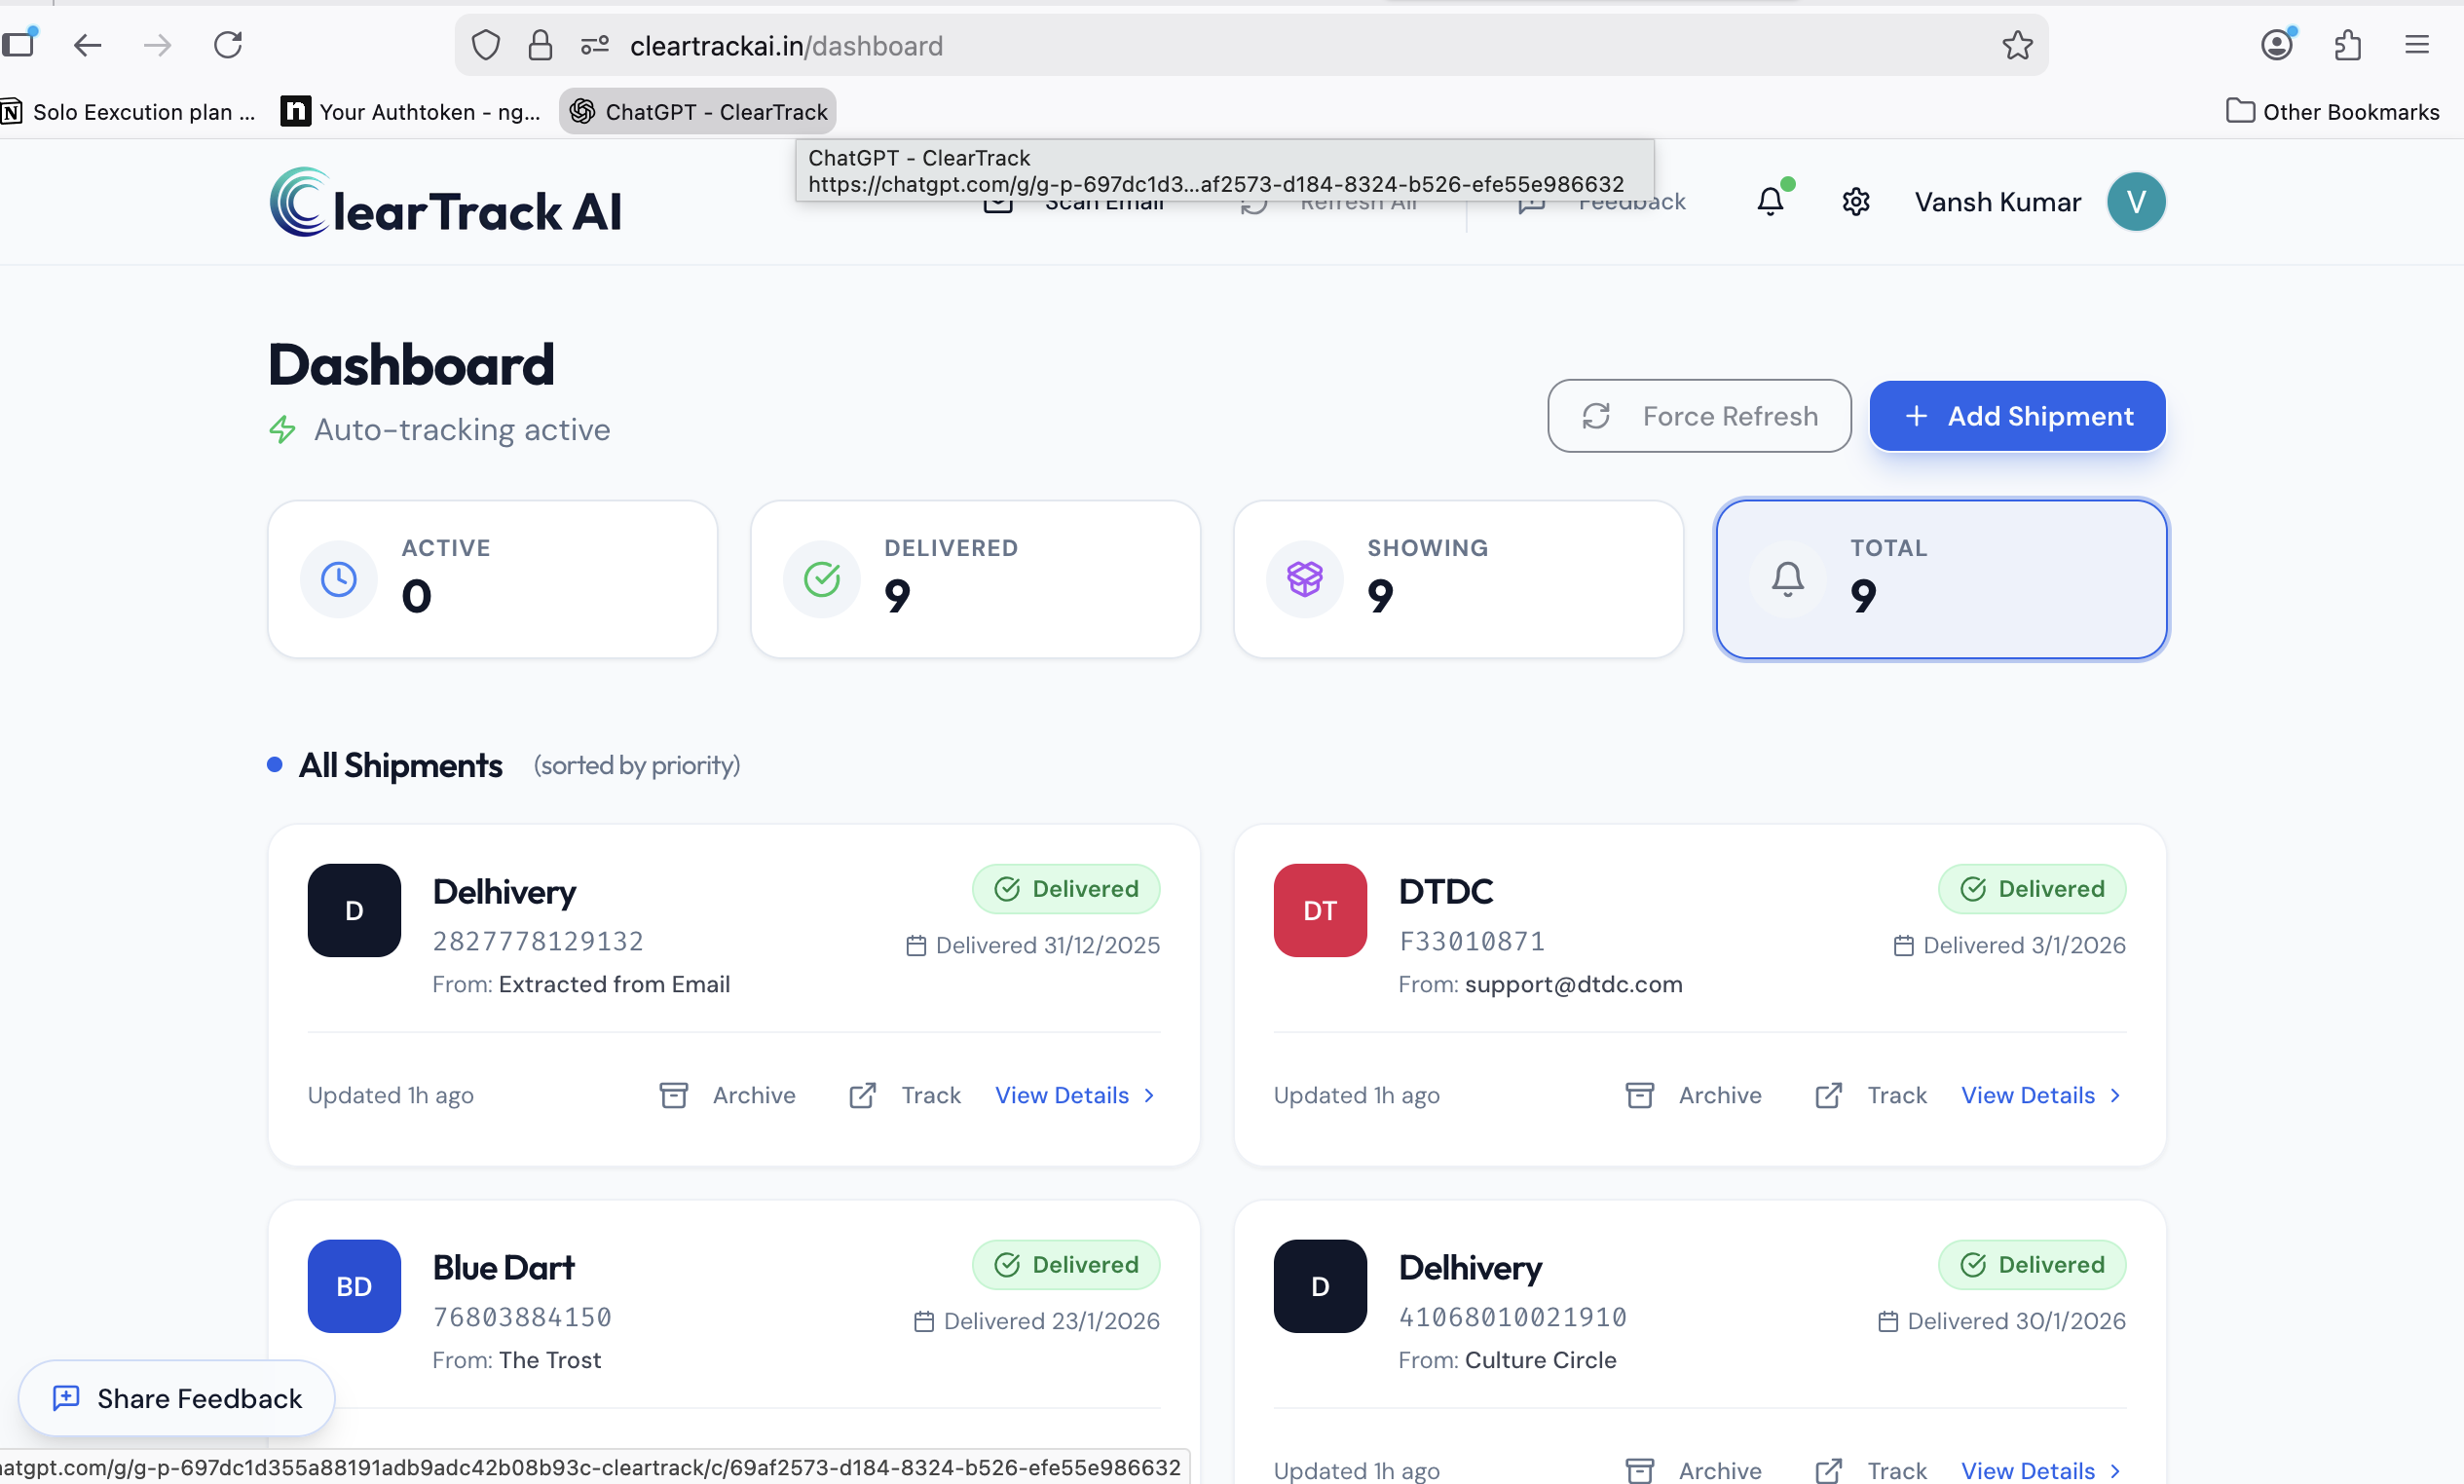Bookmark this page with the star icon
The height and width of the screenshot is (1484, 2464).
click(x=2017, y=45)
